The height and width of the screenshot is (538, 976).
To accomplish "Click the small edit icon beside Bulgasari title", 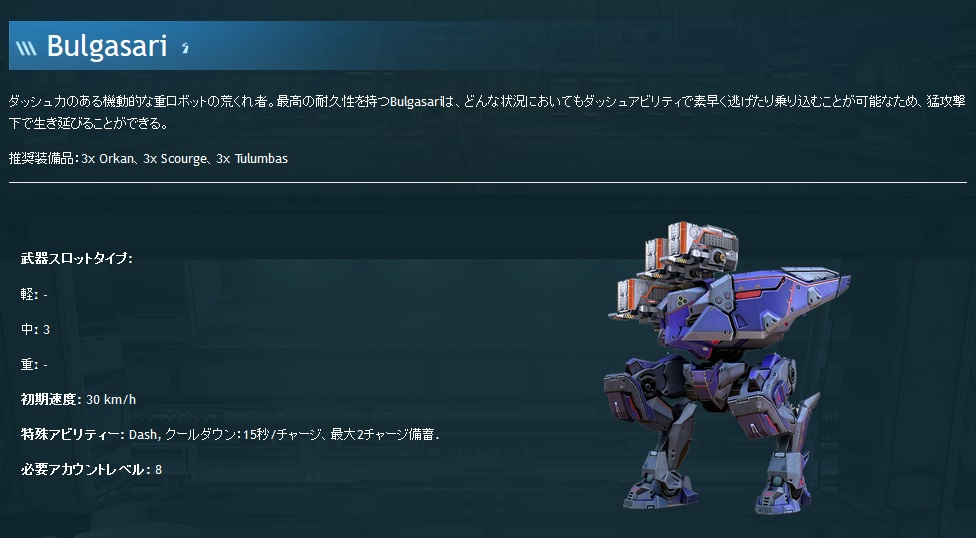I will coord(185,48).
